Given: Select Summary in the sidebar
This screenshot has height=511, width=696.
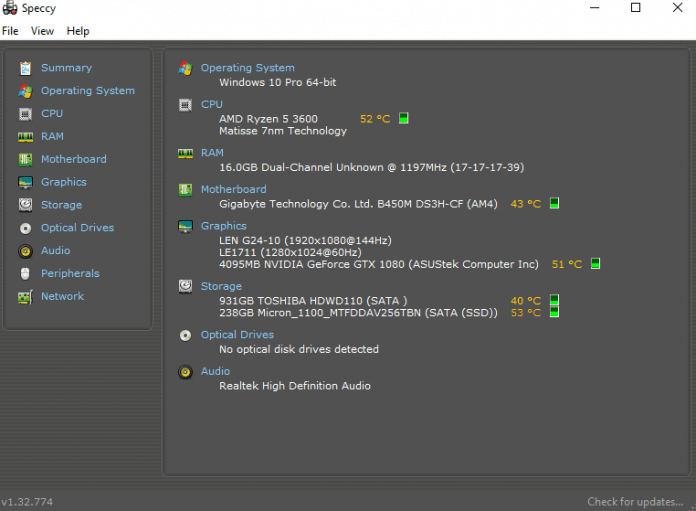Looking at the screenshot, I should point(67,68).
